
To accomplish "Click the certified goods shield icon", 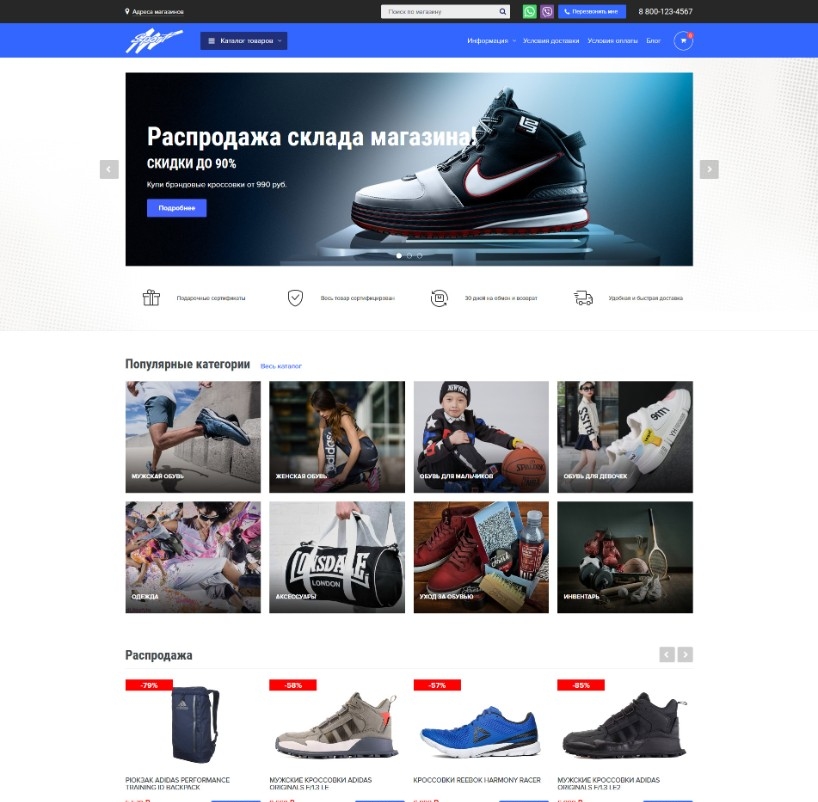I will (295, 297).
